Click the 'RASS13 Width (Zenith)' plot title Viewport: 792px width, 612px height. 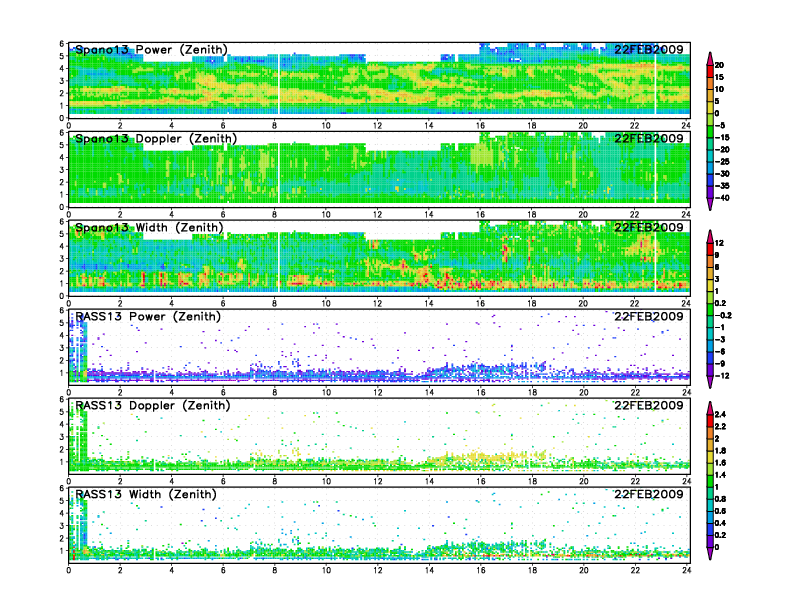tap(145, 494)
